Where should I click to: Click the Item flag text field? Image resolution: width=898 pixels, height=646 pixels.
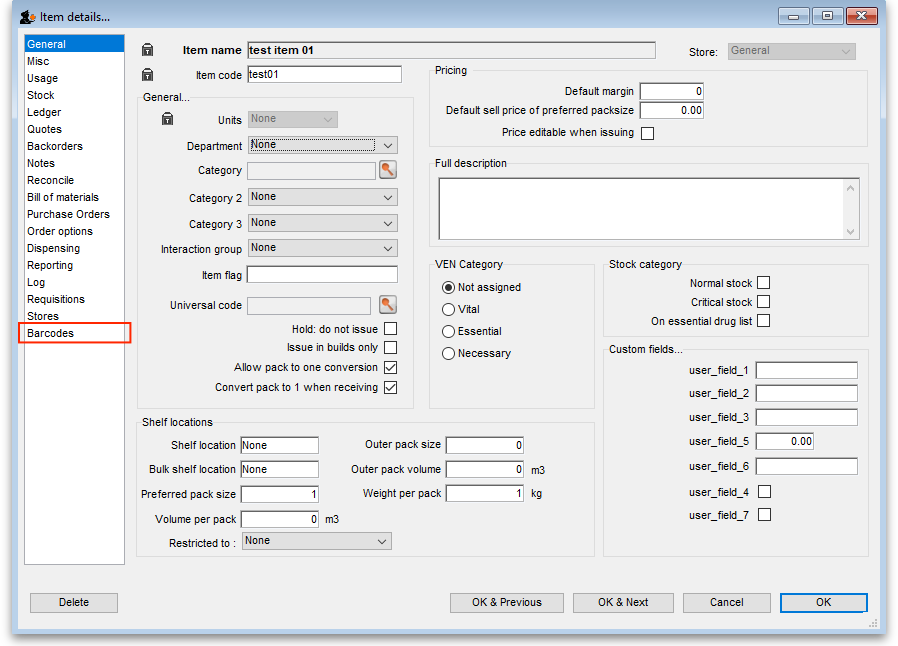(x=322, y=275)
